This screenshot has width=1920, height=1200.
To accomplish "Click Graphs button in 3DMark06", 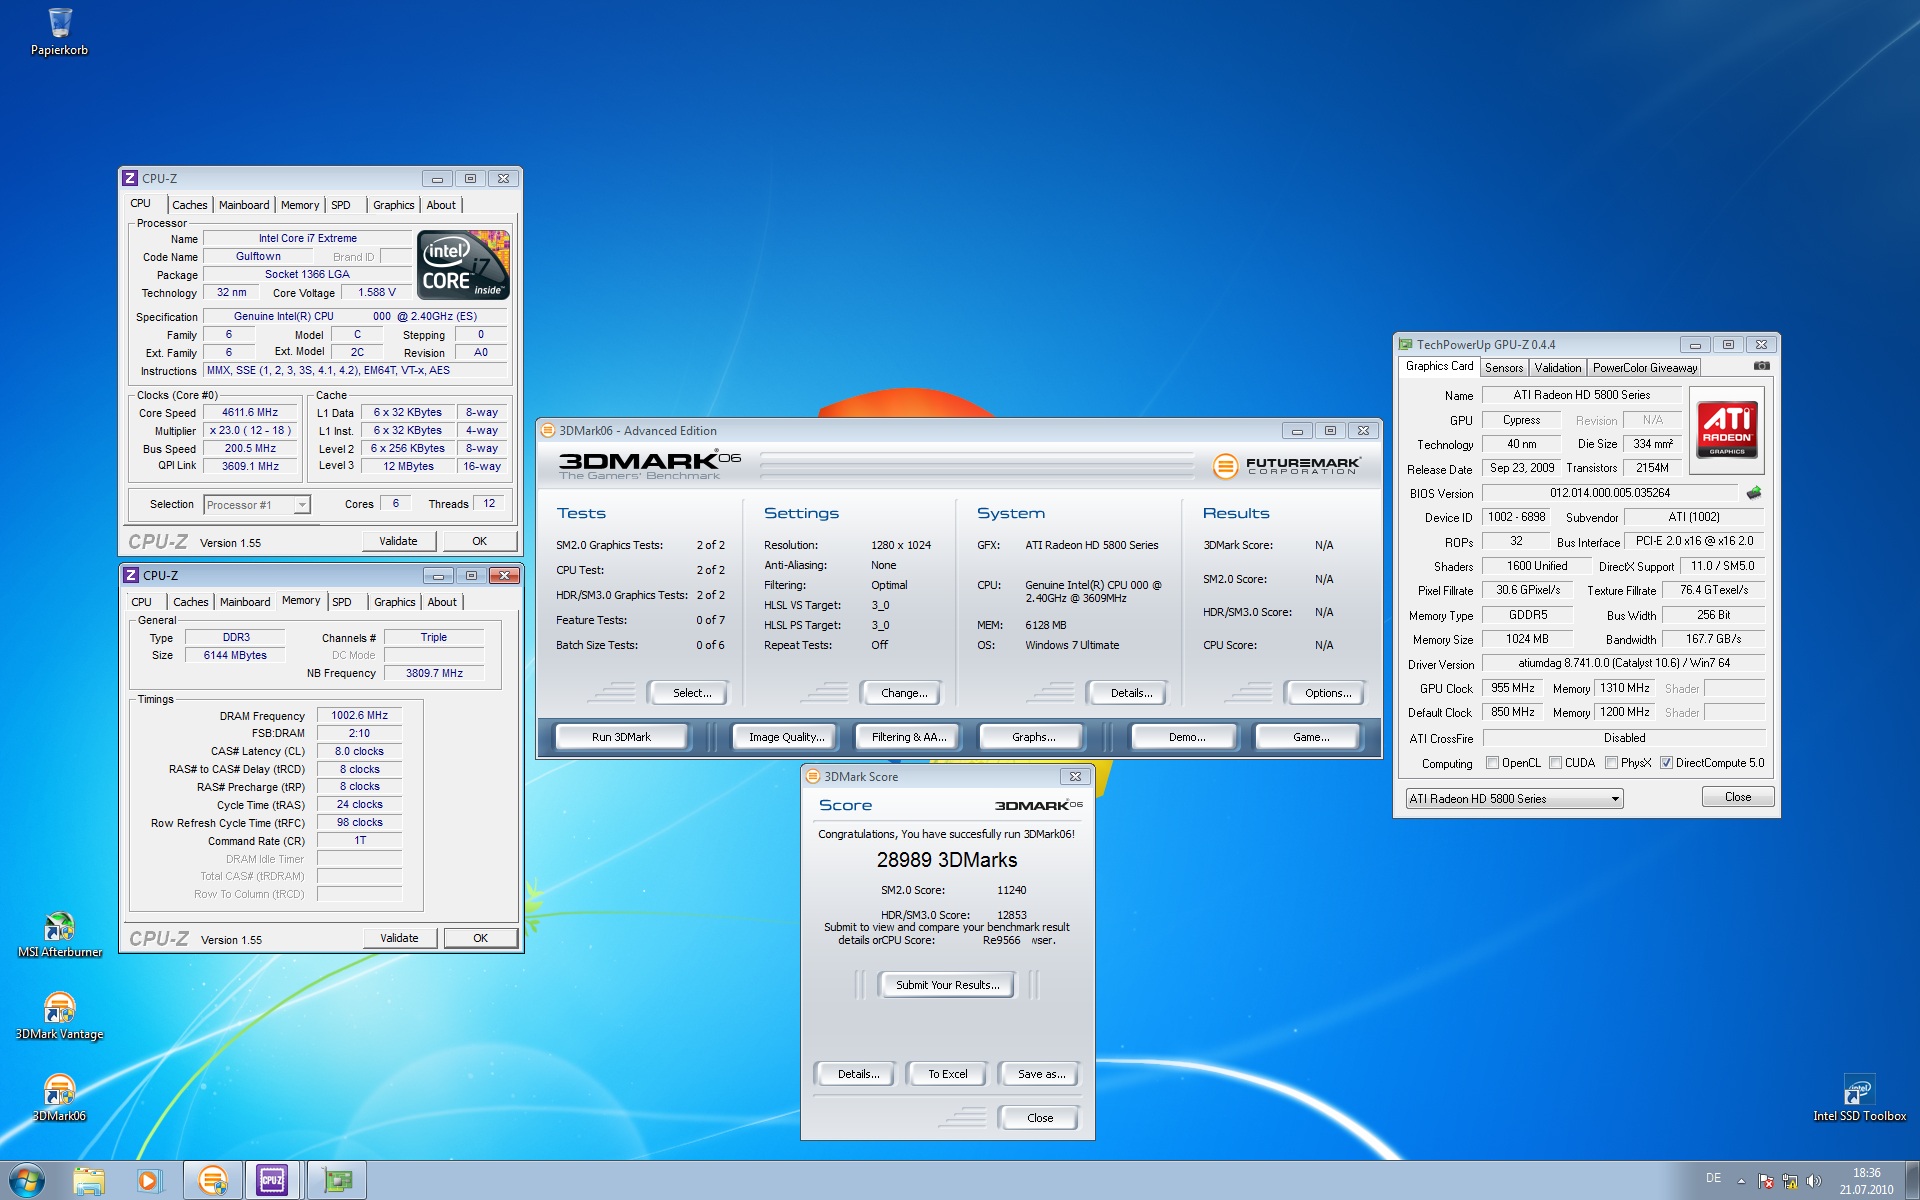I will (x=1033, y=737).
